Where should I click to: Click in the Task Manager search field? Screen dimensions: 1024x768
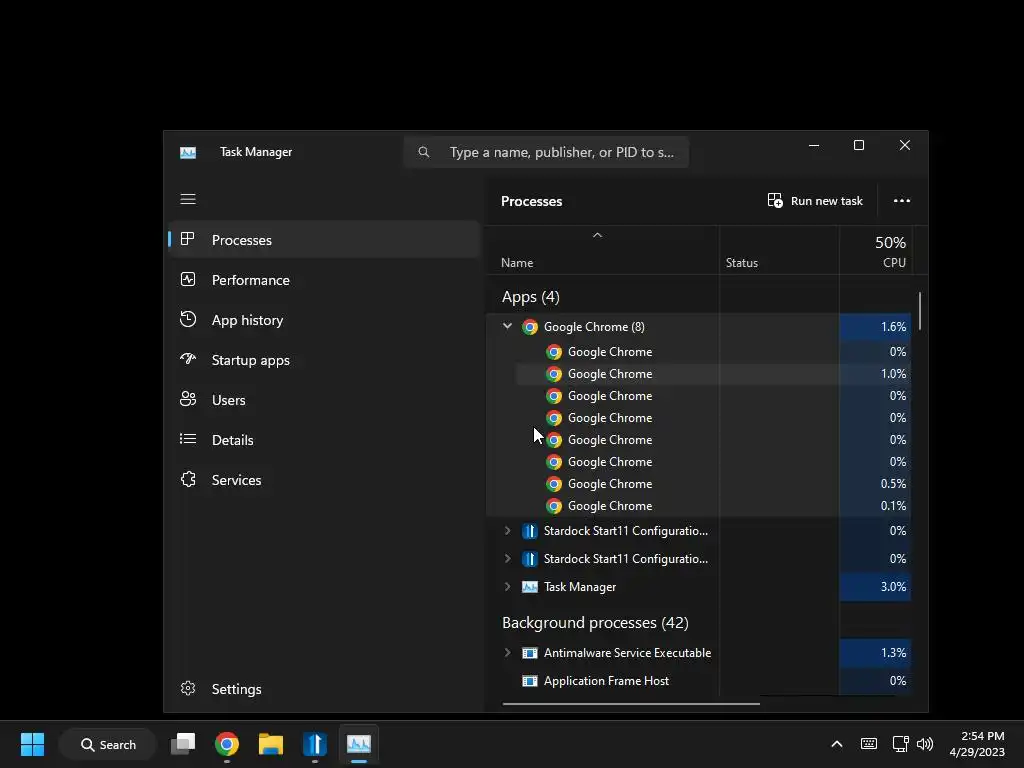pos(546,152)
